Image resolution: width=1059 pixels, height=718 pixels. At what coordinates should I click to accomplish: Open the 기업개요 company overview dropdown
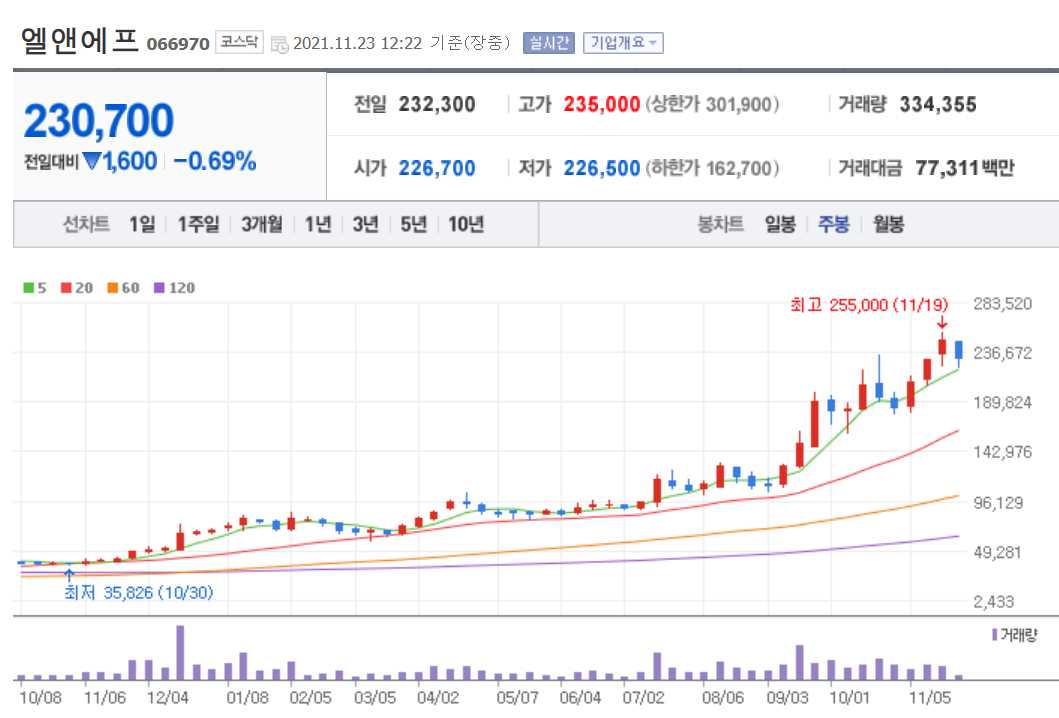pyautogui.click(x=624, y=42)
